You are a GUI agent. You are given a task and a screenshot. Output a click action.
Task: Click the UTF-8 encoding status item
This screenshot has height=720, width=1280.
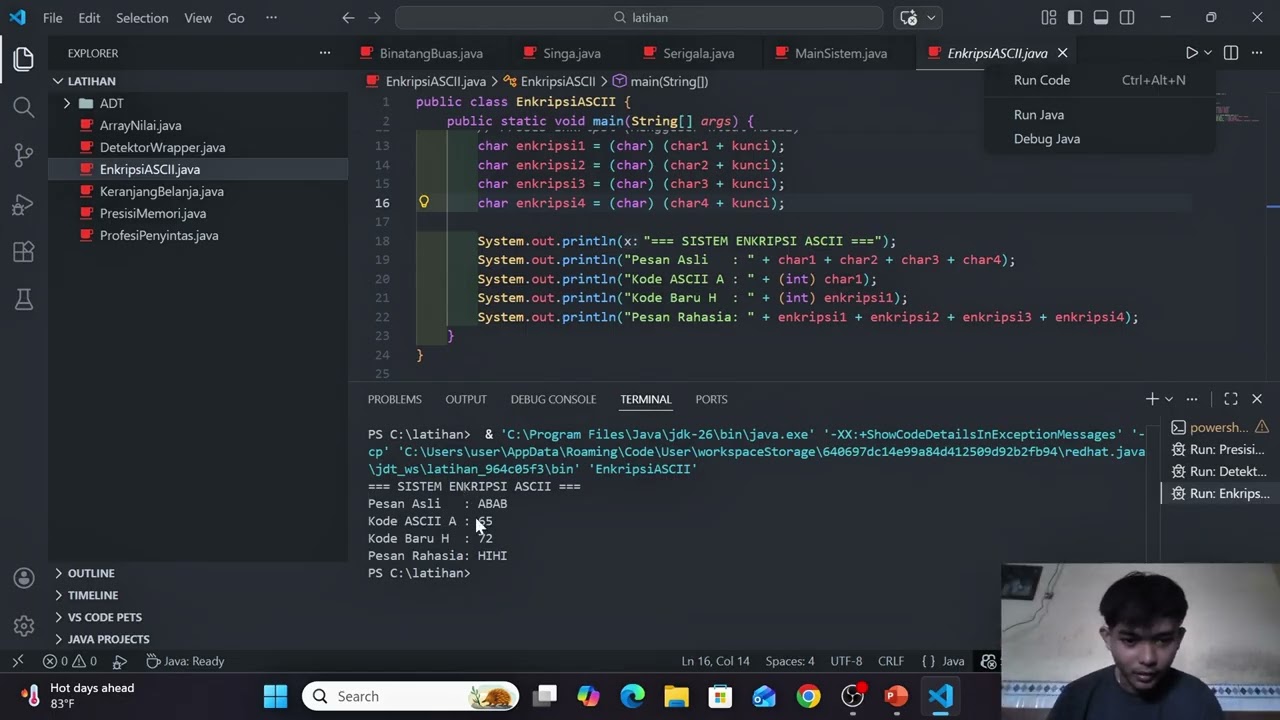846,661
